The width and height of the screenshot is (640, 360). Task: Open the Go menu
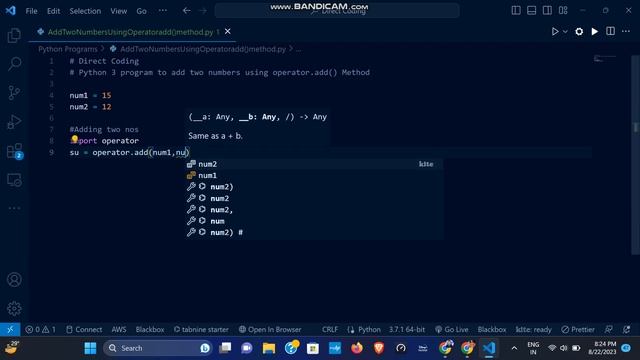(x=141, y=11)
